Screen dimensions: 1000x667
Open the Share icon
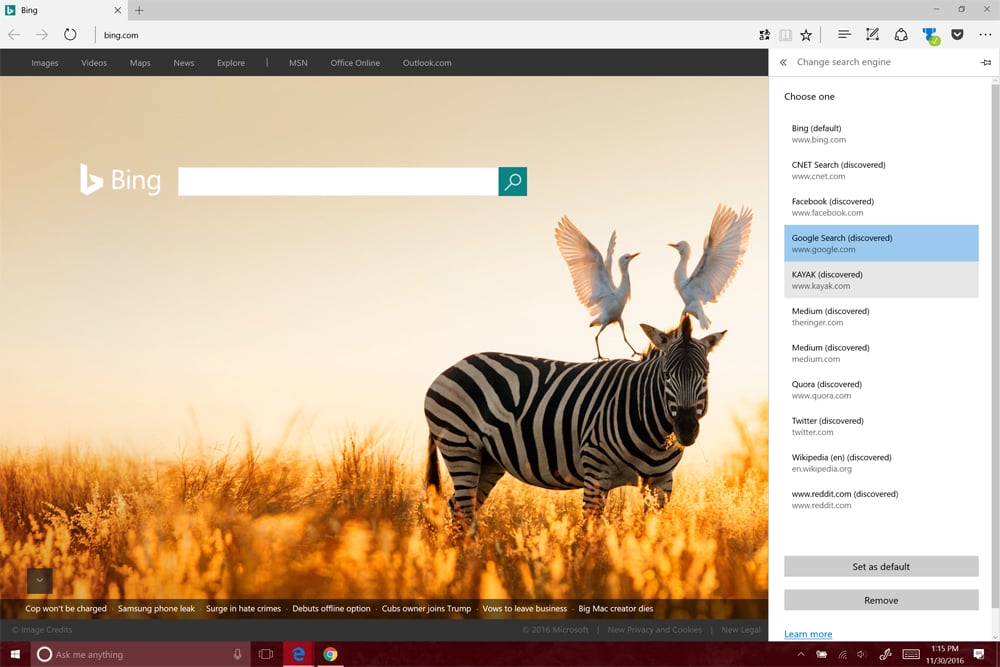(x=901, y=34)
